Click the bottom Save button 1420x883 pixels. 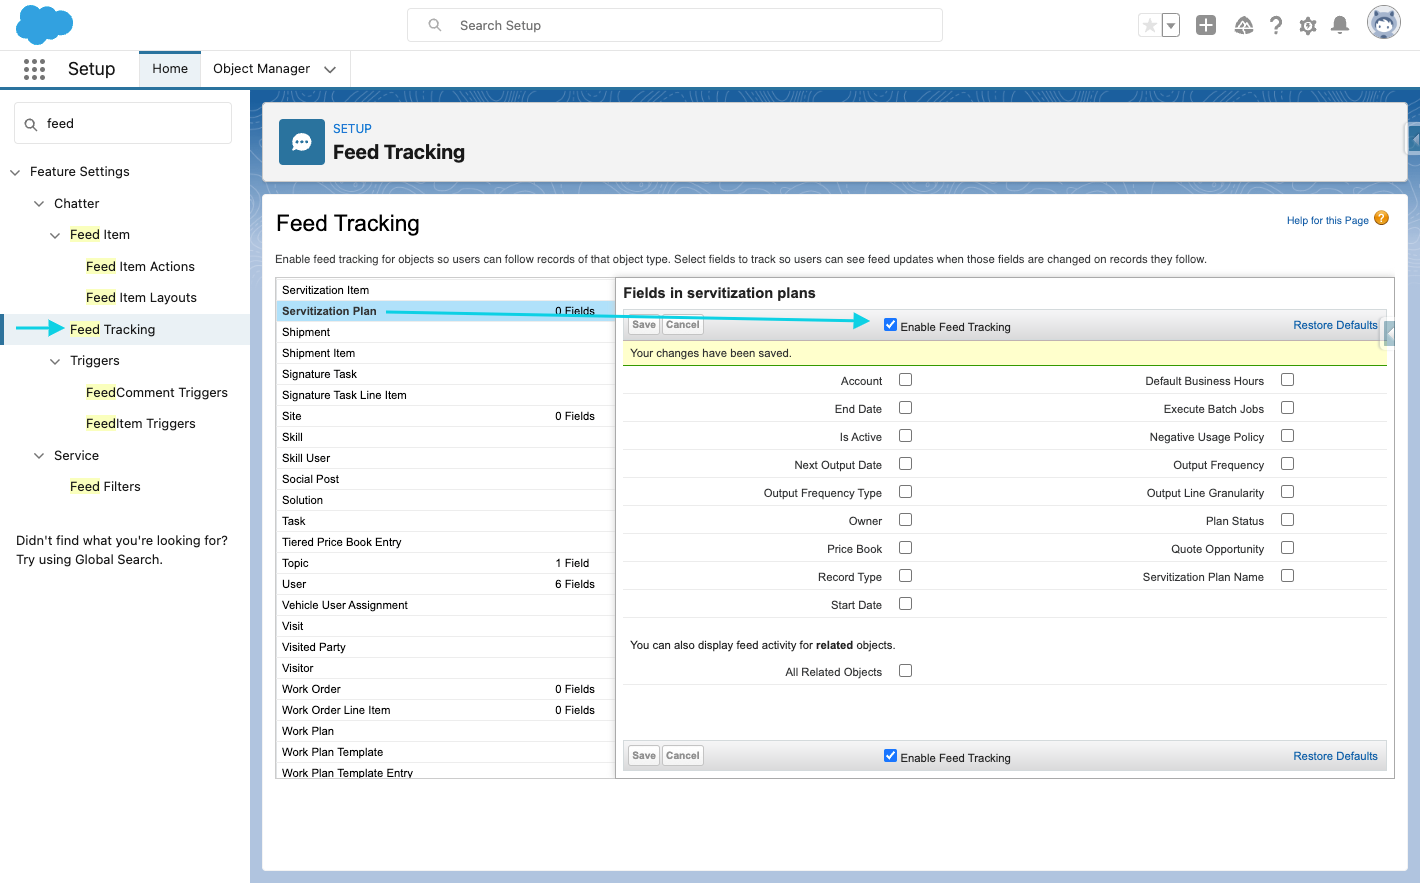click(x=644, y=756)
